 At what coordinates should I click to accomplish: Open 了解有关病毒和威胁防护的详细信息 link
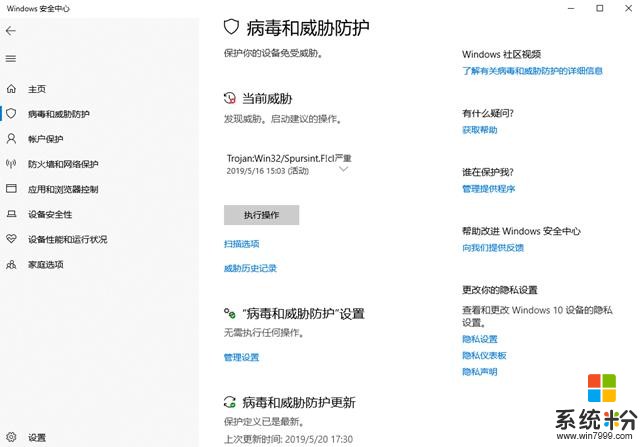(532, 71)
